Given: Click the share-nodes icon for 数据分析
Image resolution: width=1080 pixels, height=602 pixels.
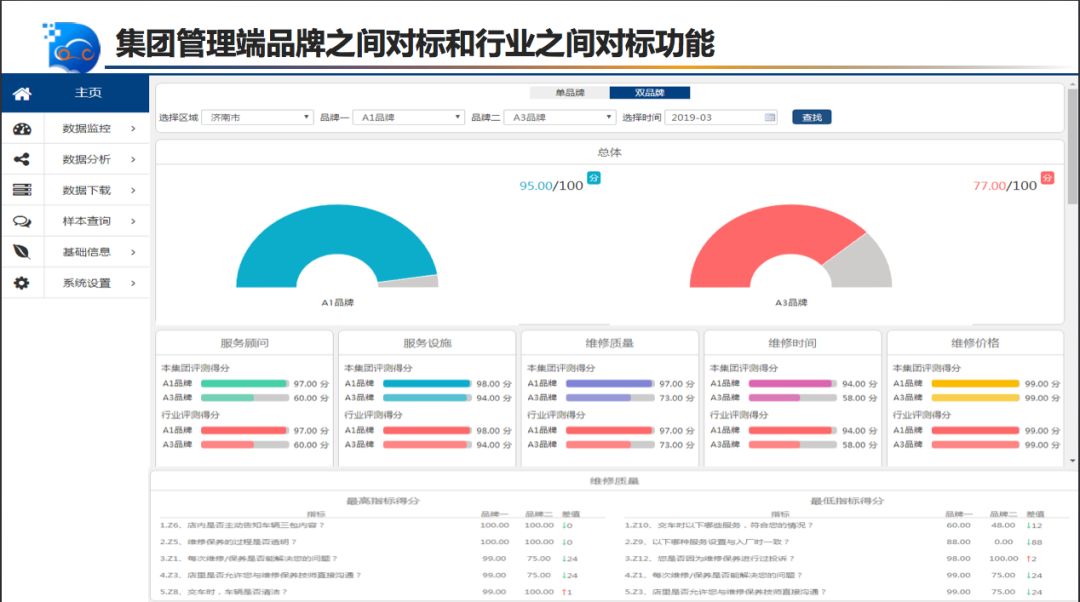Looking at the screenshot, I should tap(22, 160).
